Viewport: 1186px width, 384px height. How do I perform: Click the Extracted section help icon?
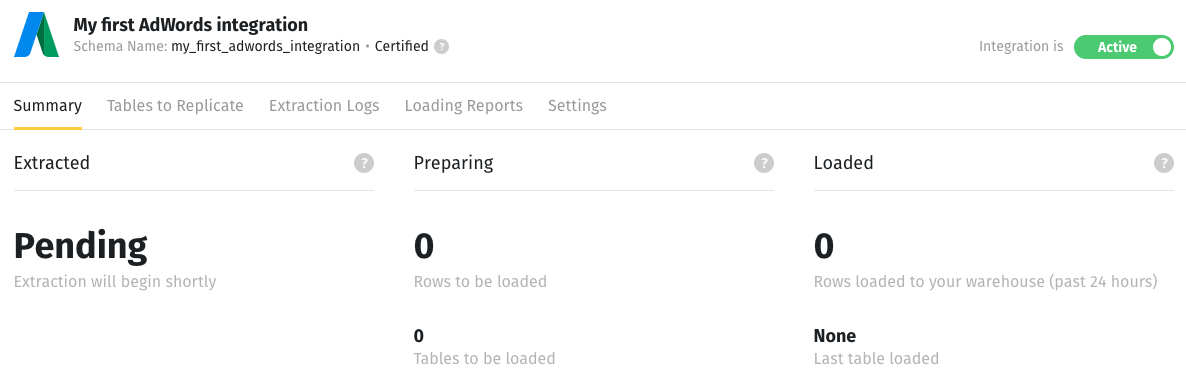coord(364,163)
